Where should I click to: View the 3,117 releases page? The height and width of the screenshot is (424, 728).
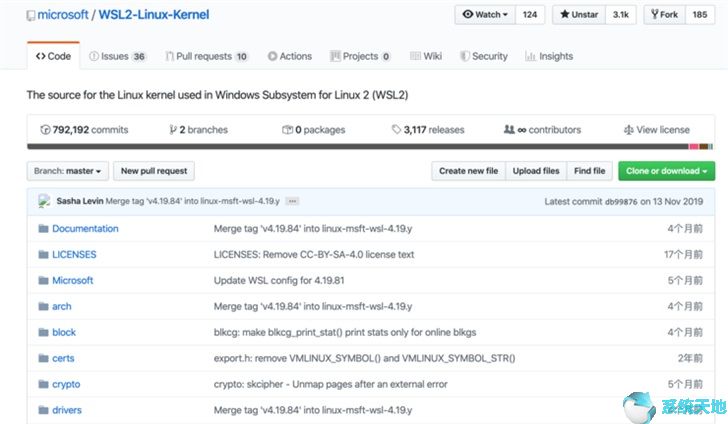point(428,130)
